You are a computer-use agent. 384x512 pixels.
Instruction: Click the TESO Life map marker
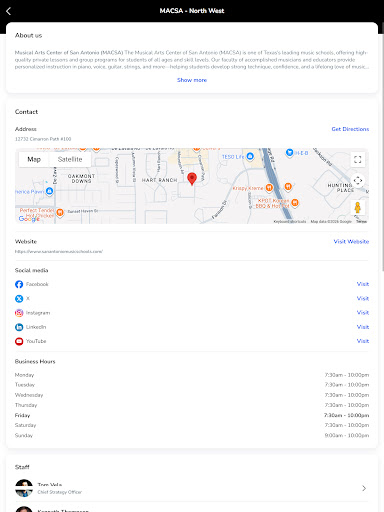(x=250, y=156)
